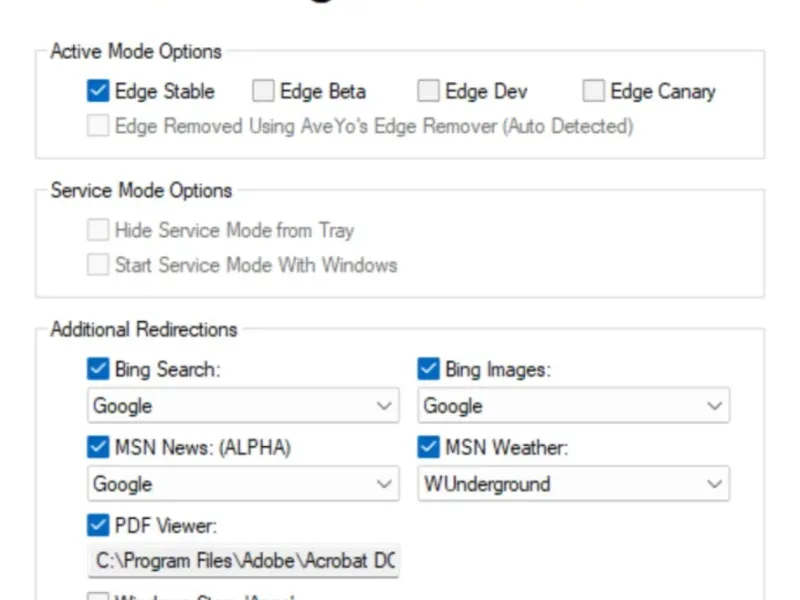Click the Additional Redirections group label
Image resolution: width=800 pixels, height=600 pixels.
144,329
